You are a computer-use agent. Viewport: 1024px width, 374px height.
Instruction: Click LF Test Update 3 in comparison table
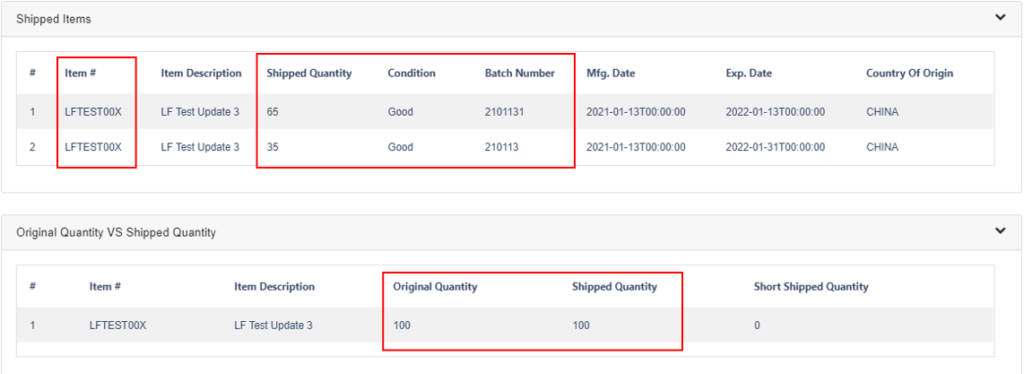click(273, 325)
